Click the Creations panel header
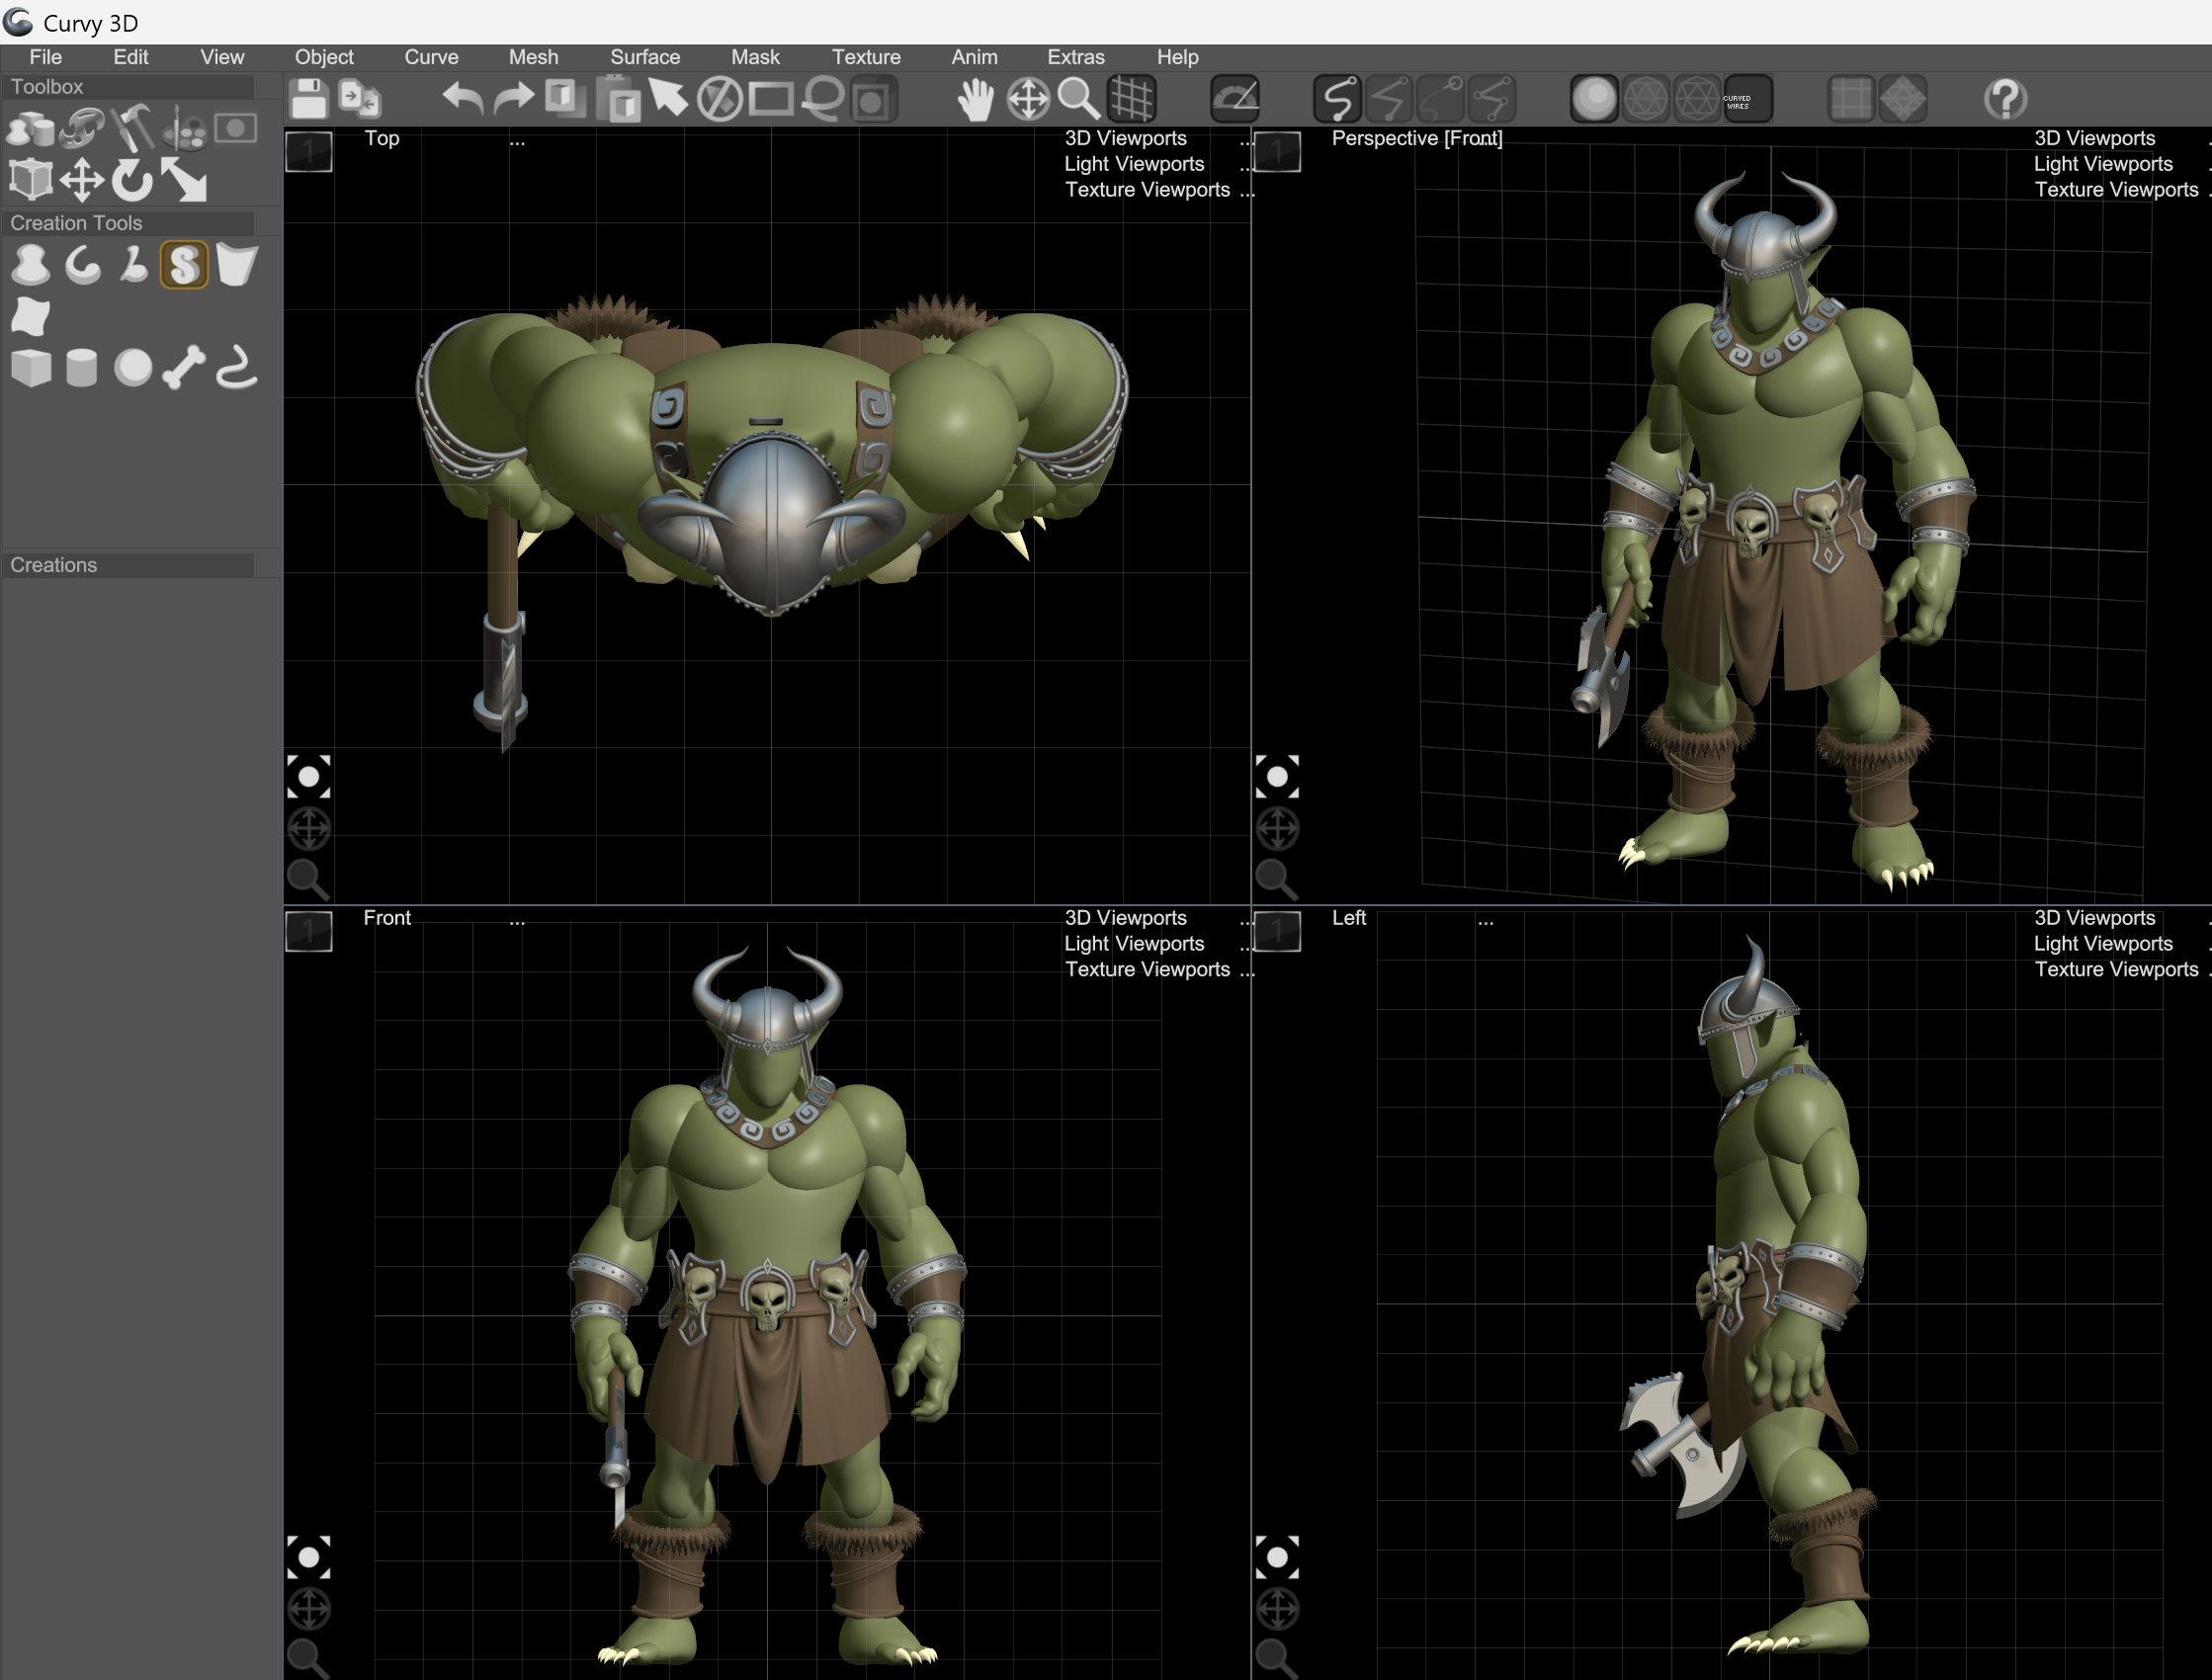This screenshot has height=1680, width=2212. point(128,565)
